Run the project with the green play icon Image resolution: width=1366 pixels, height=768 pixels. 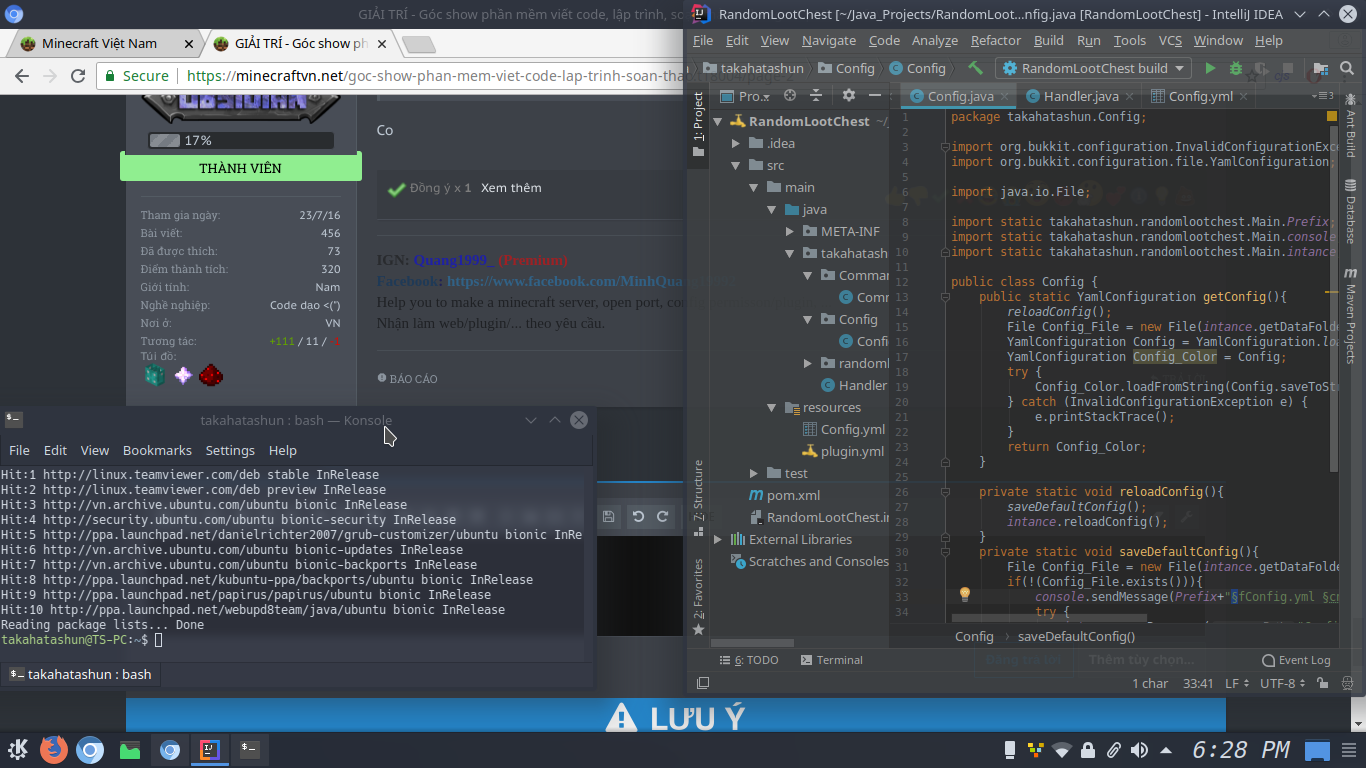tap(1210, 68)
